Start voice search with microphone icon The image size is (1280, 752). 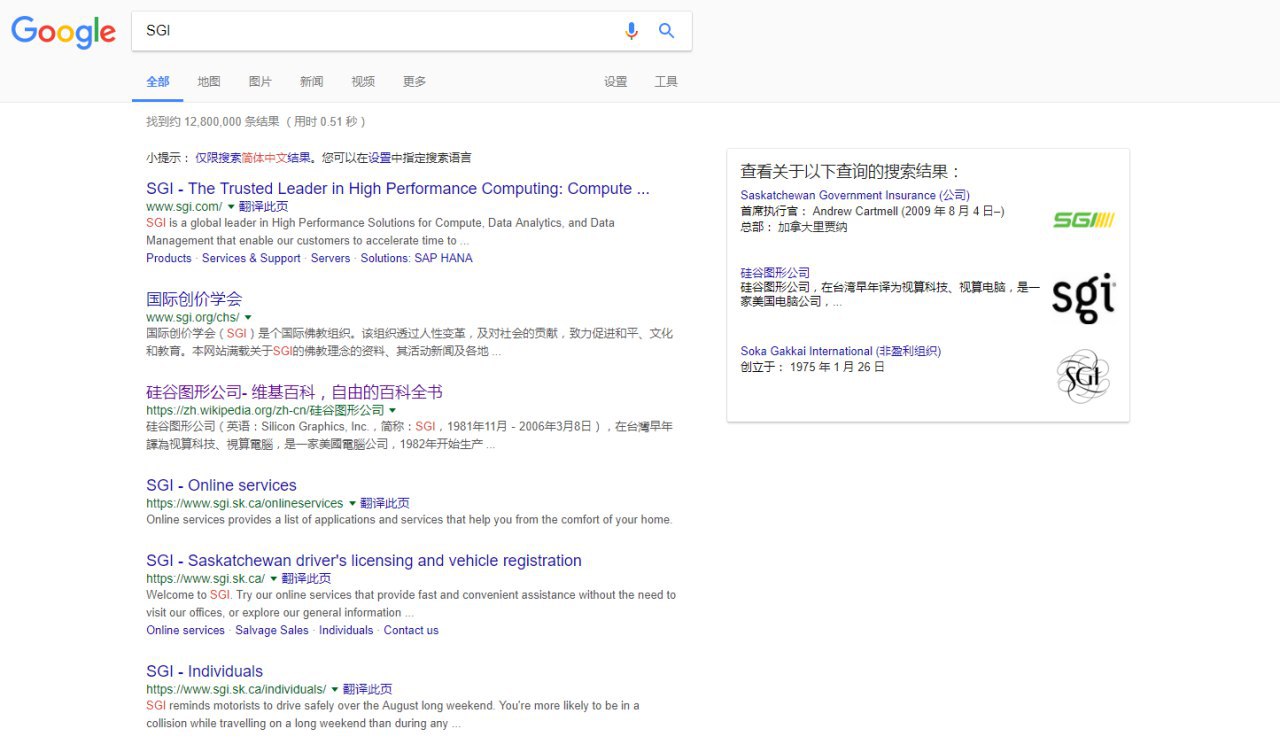631,31
